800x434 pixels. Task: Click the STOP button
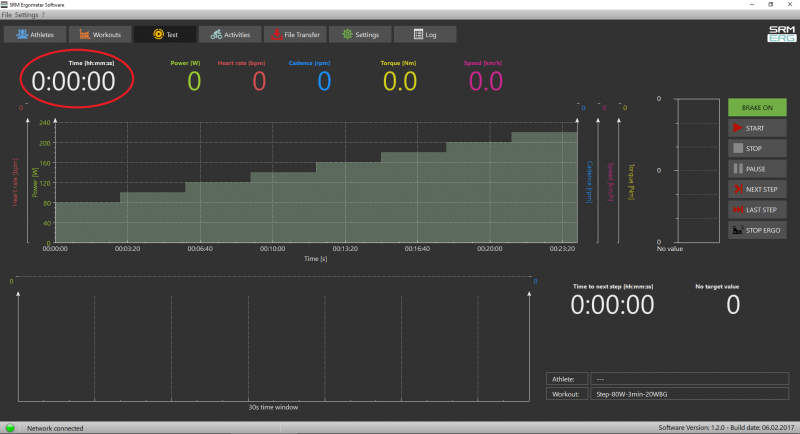pyautogui.click(x=756, y=148)
